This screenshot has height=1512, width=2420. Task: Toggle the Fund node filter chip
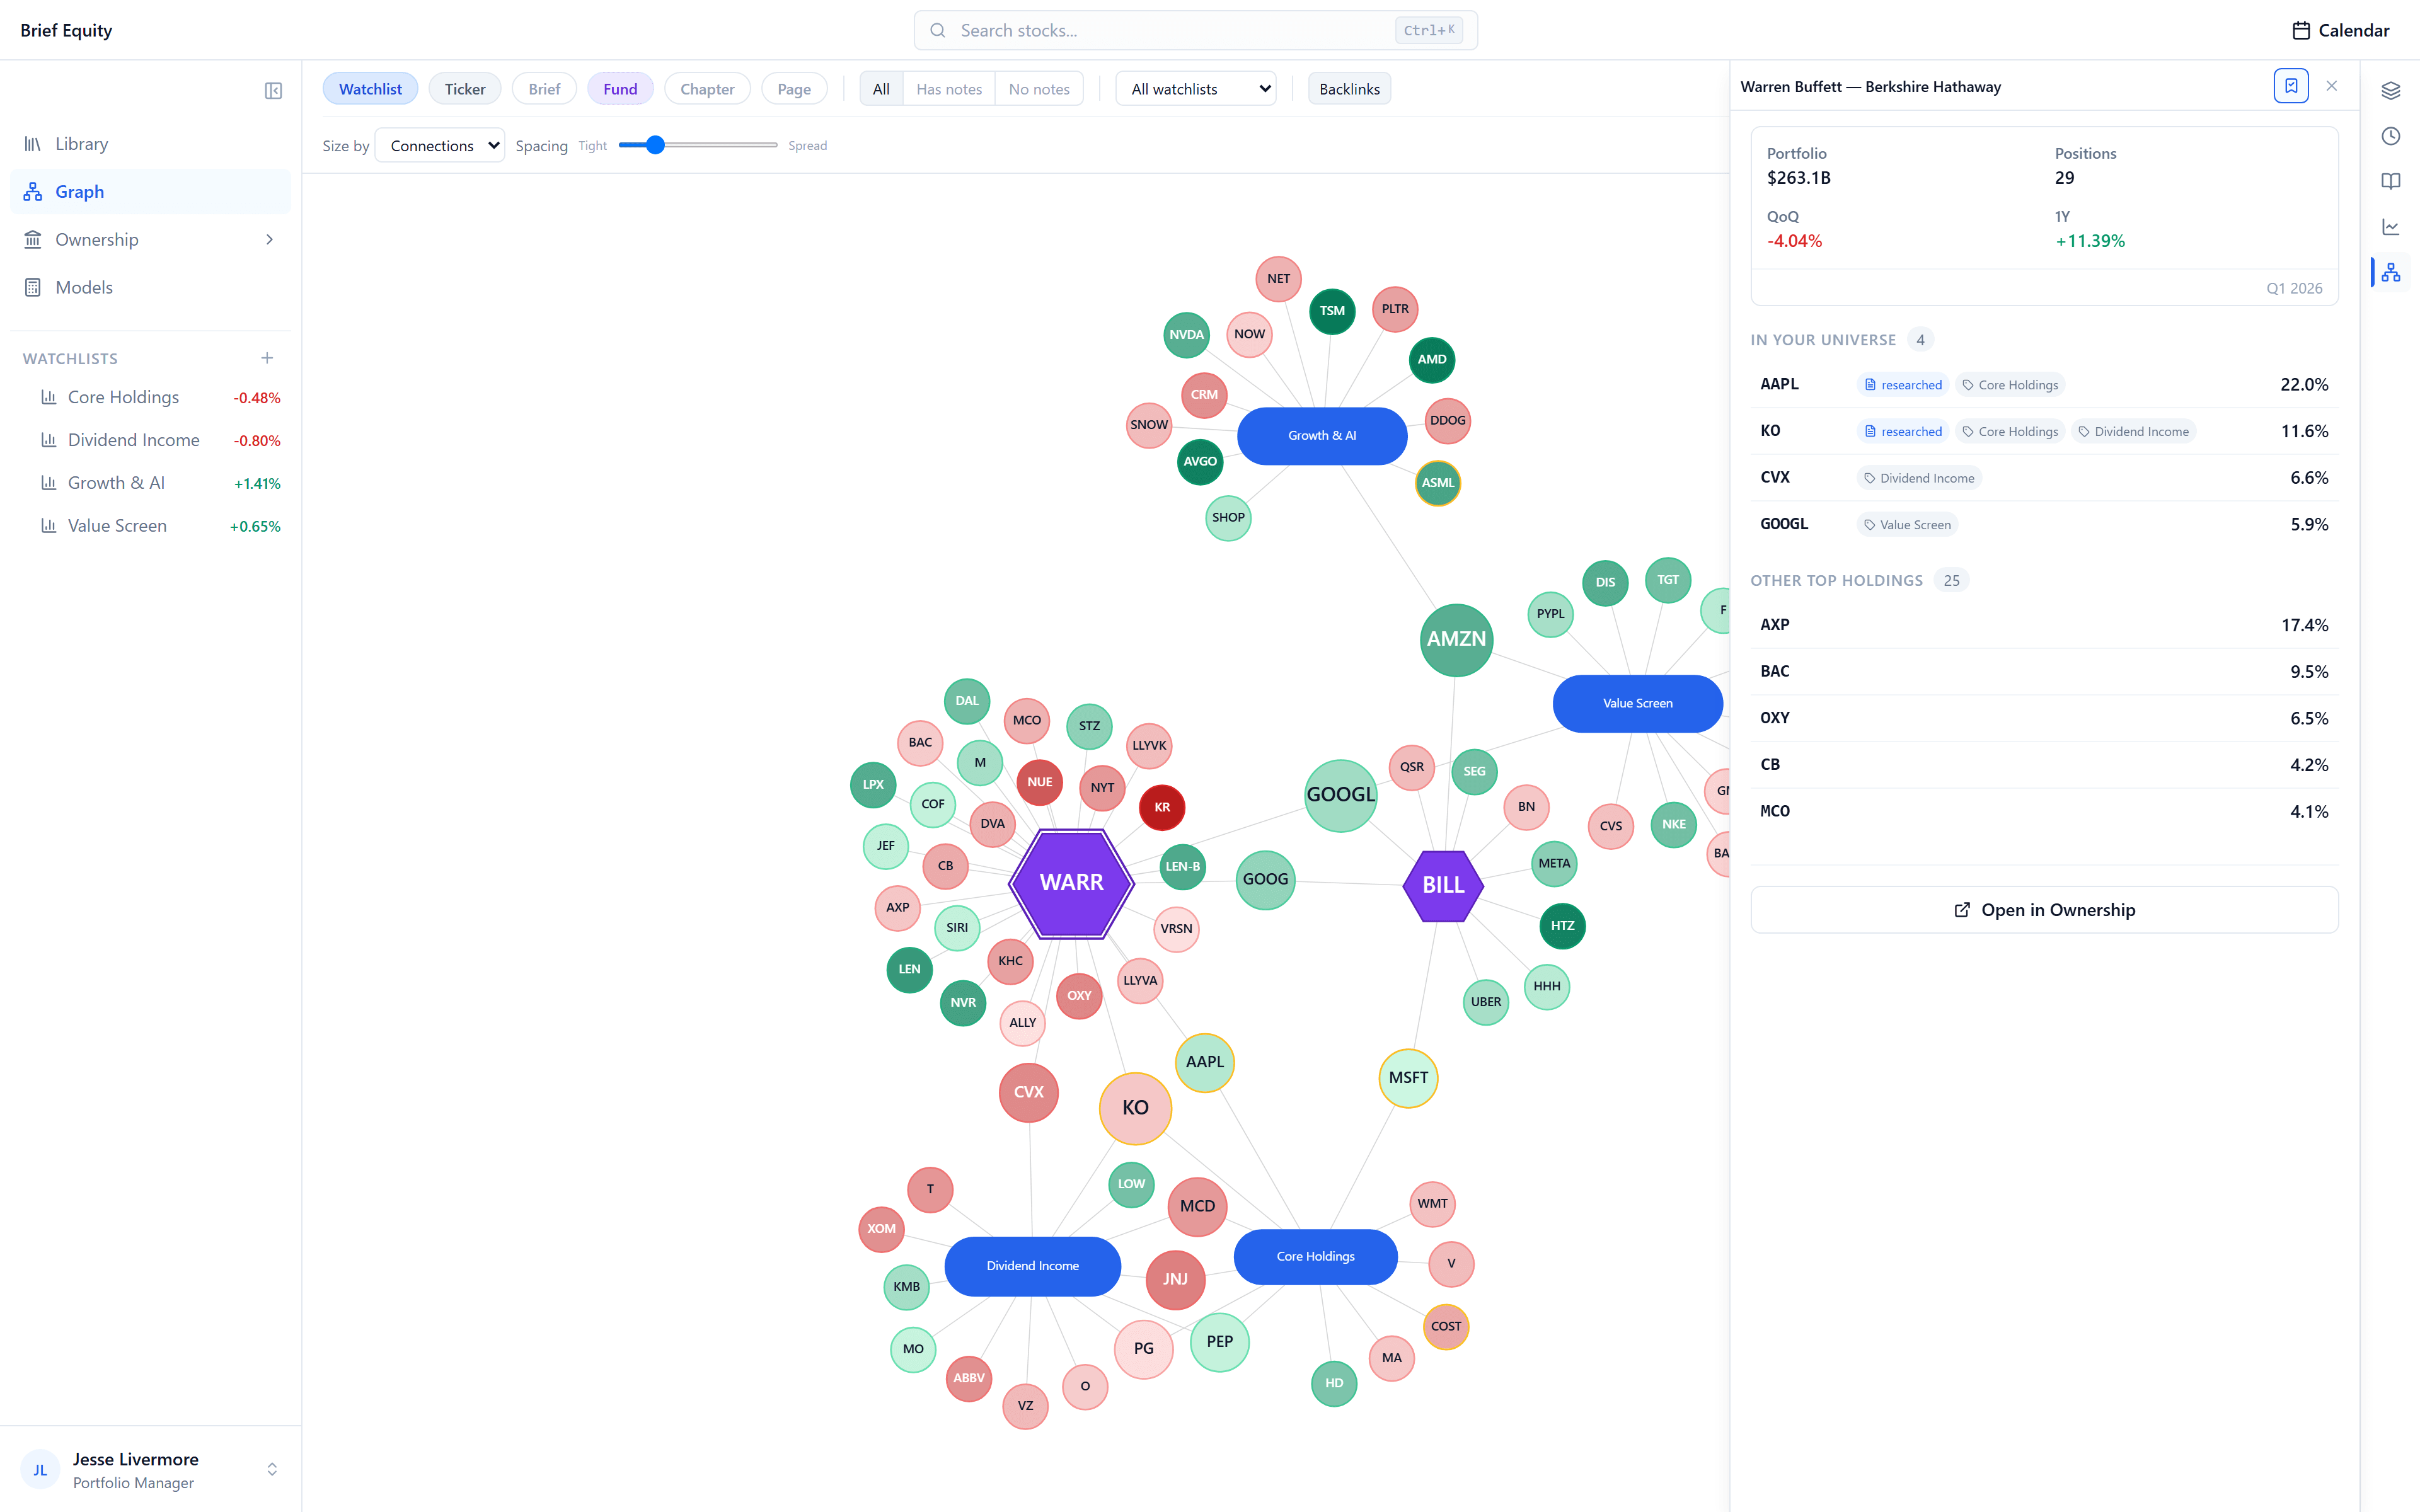(x=620, y=89)
